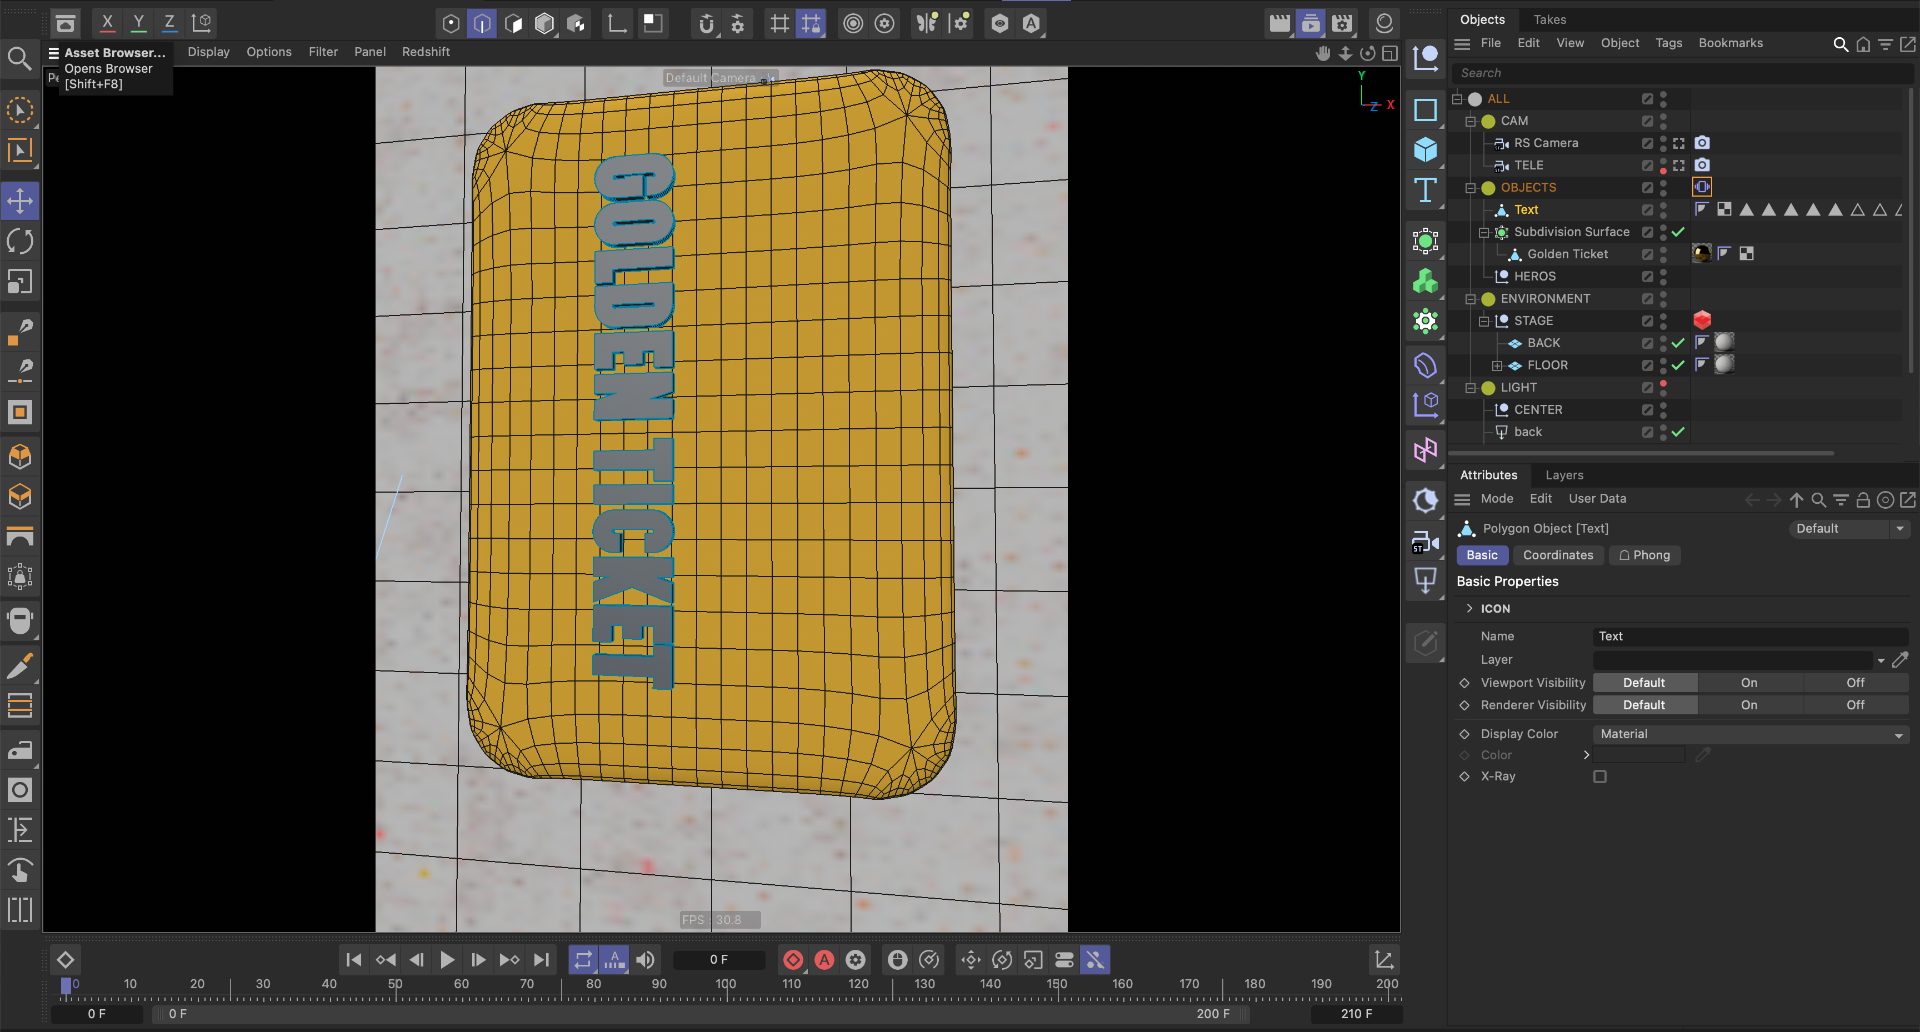The height and width of the screenshot is (1032, 1920).
Task: Click keyframe diamond icon at timeline left
Action: (65, 960)
